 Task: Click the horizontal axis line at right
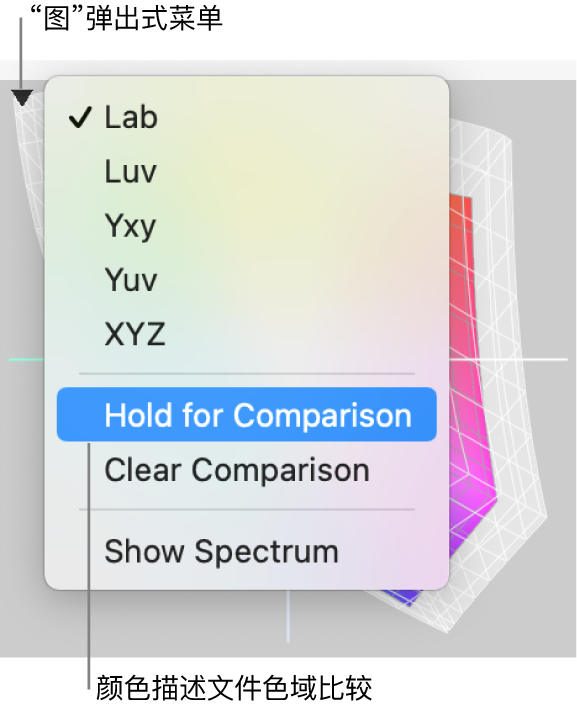[508, 359]
